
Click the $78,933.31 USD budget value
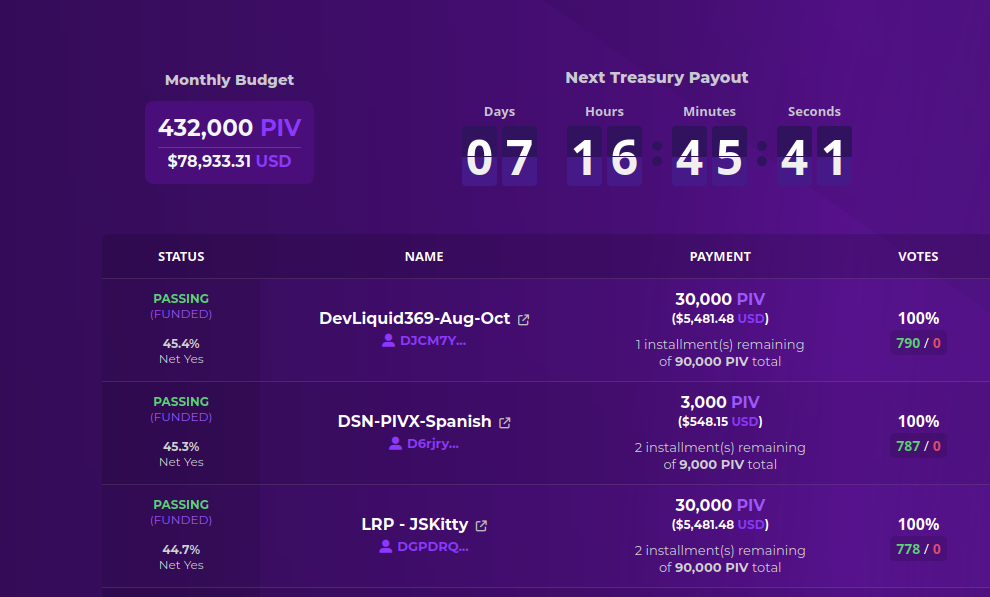click(x=229, y=161)
